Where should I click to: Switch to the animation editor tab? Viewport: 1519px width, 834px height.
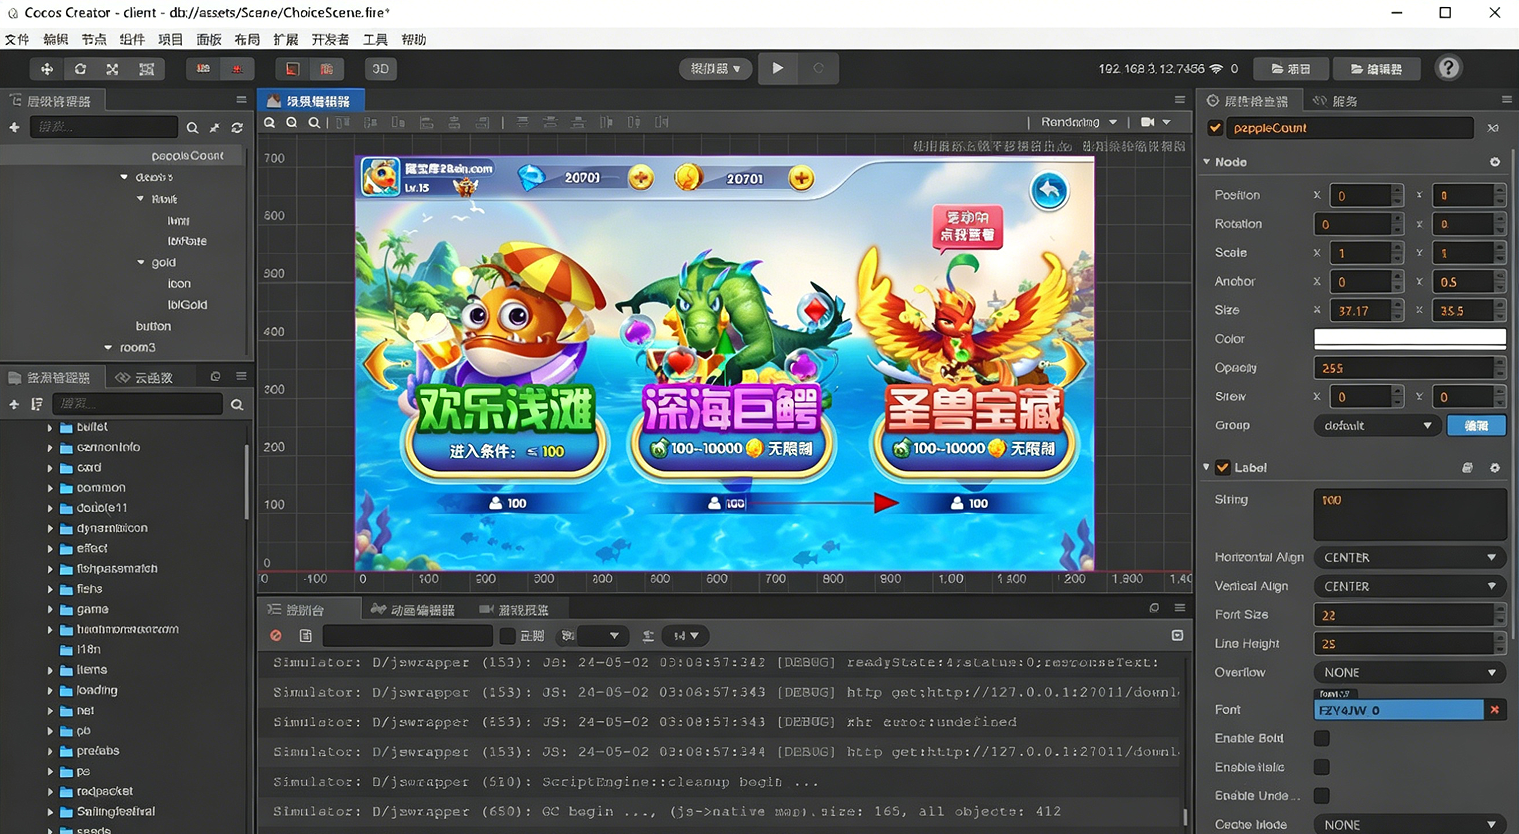[413, 610]
